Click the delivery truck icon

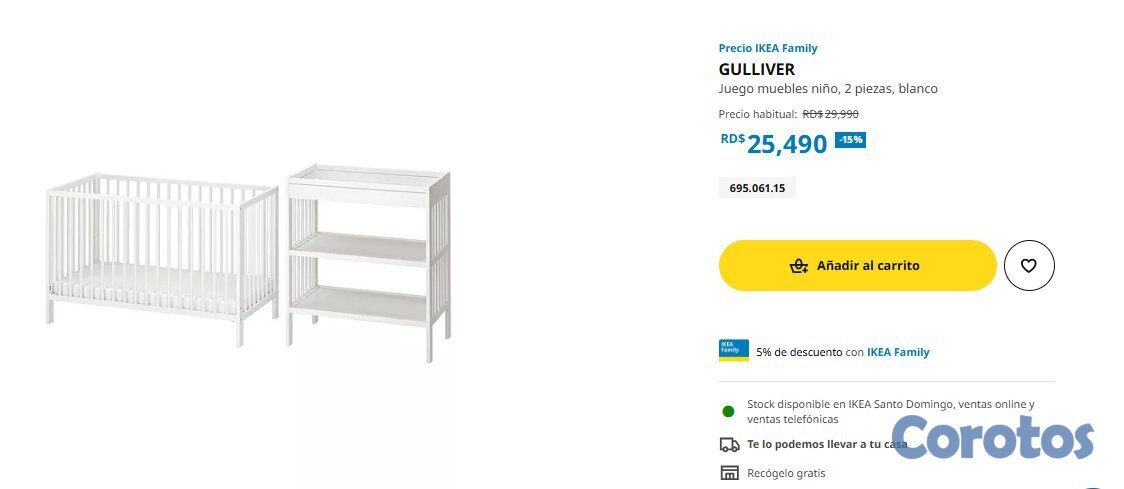[729, 445]
